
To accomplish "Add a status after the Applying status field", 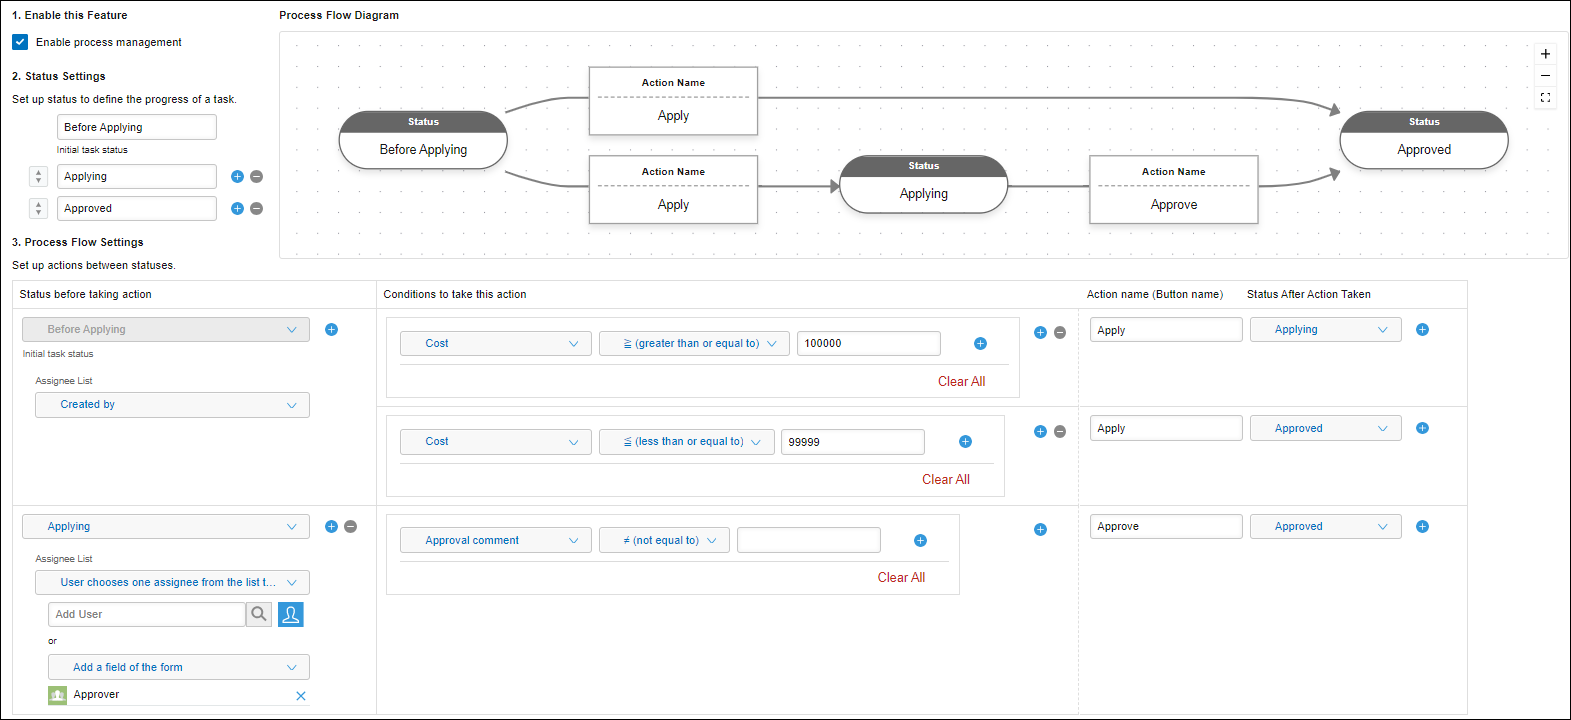I will pos(237,176).
